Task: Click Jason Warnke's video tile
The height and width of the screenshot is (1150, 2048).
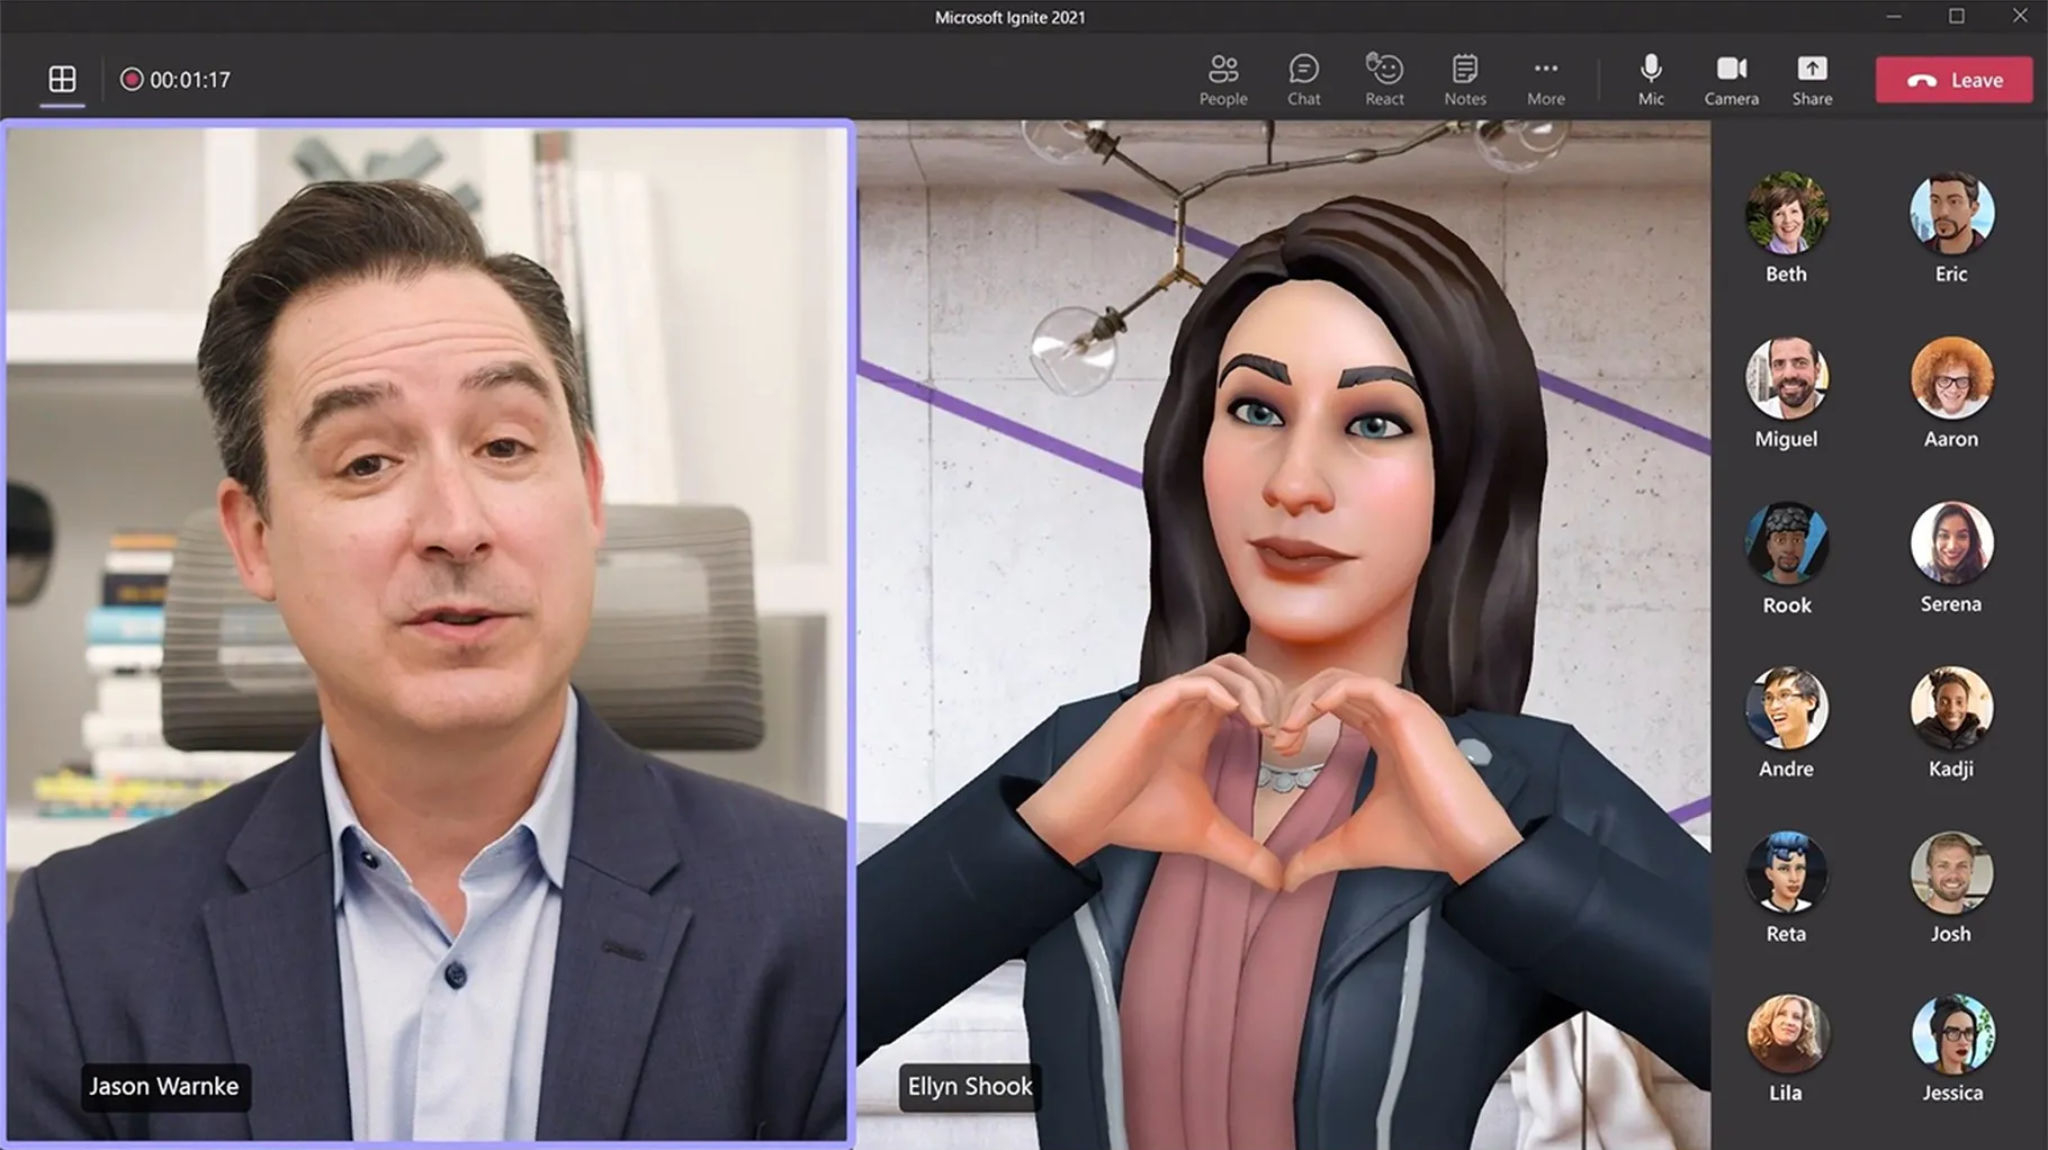Action: click(428, 630)
